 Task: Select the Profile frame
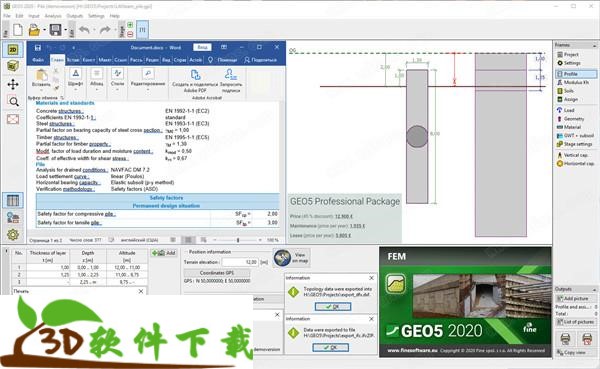[x=576, y=73]
